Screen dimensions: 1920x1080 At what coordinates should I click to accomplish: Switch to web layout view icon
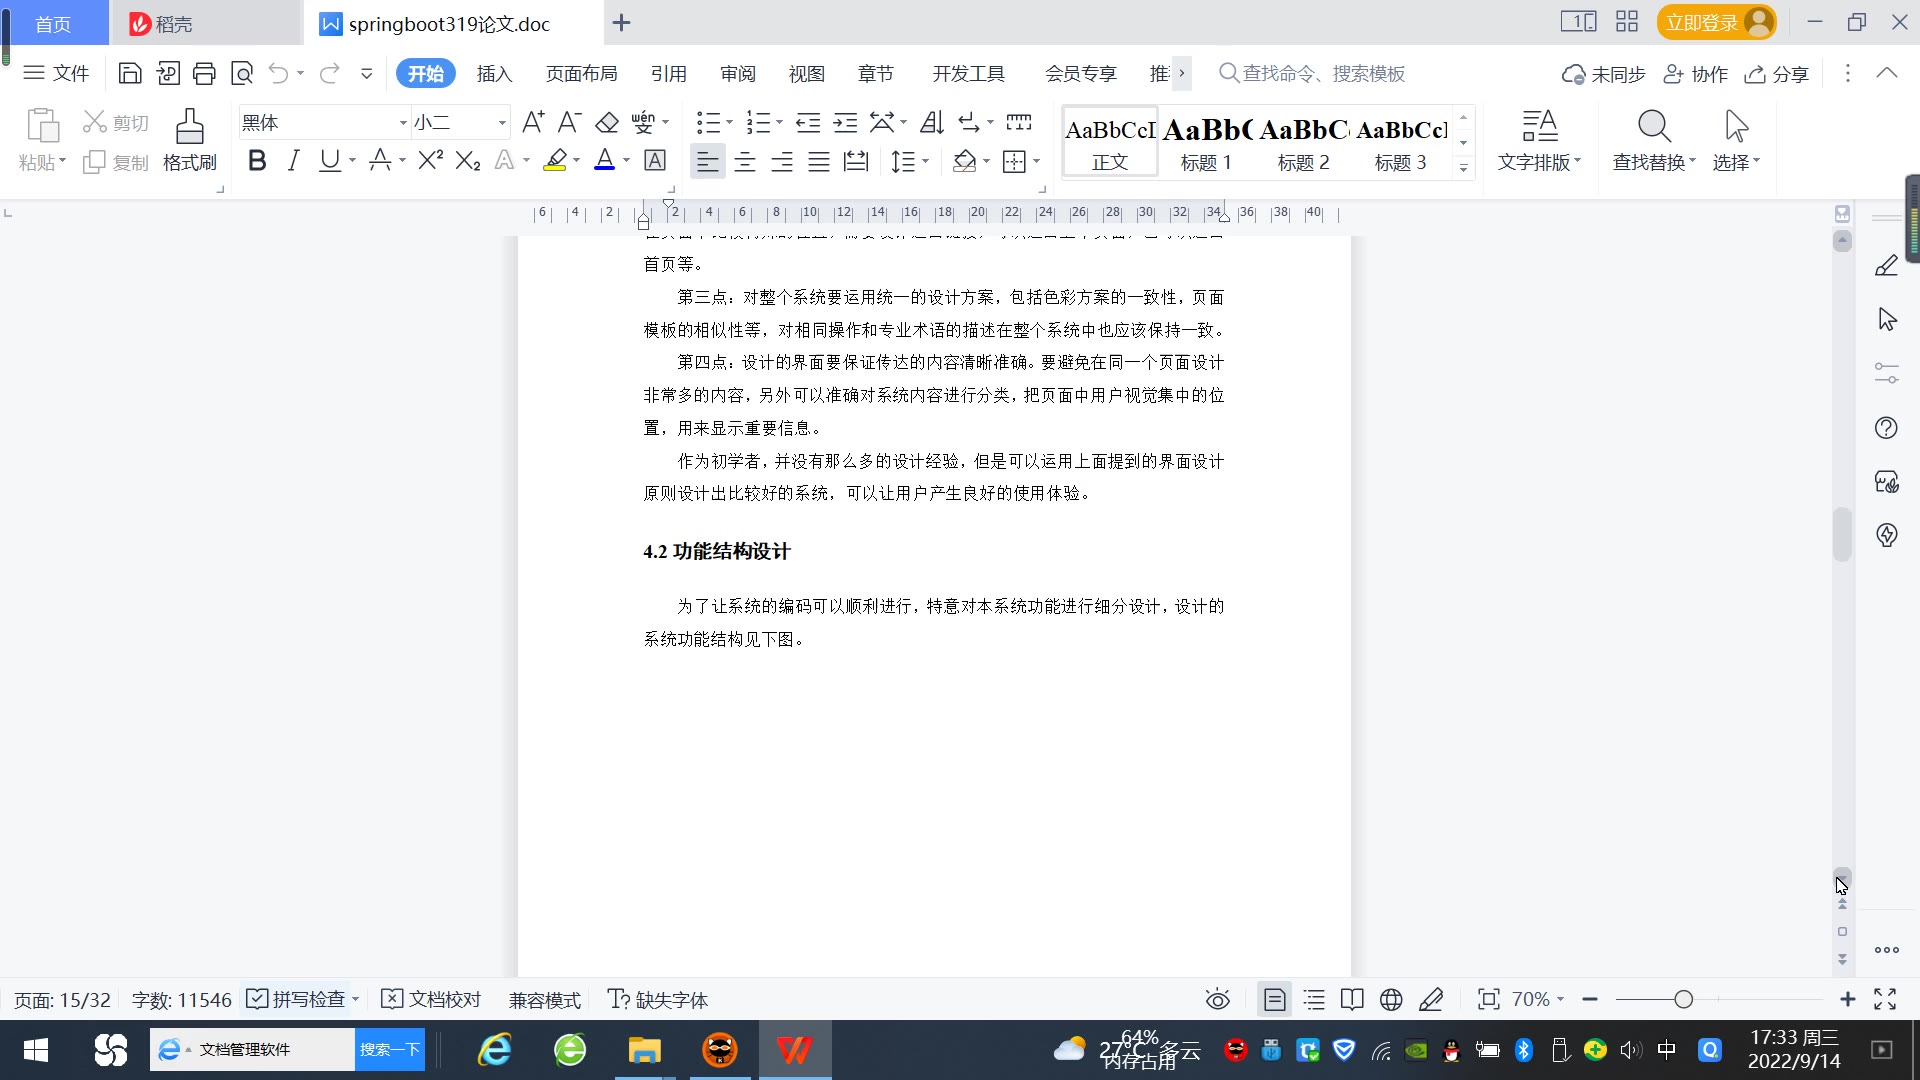click(1391, 999)
